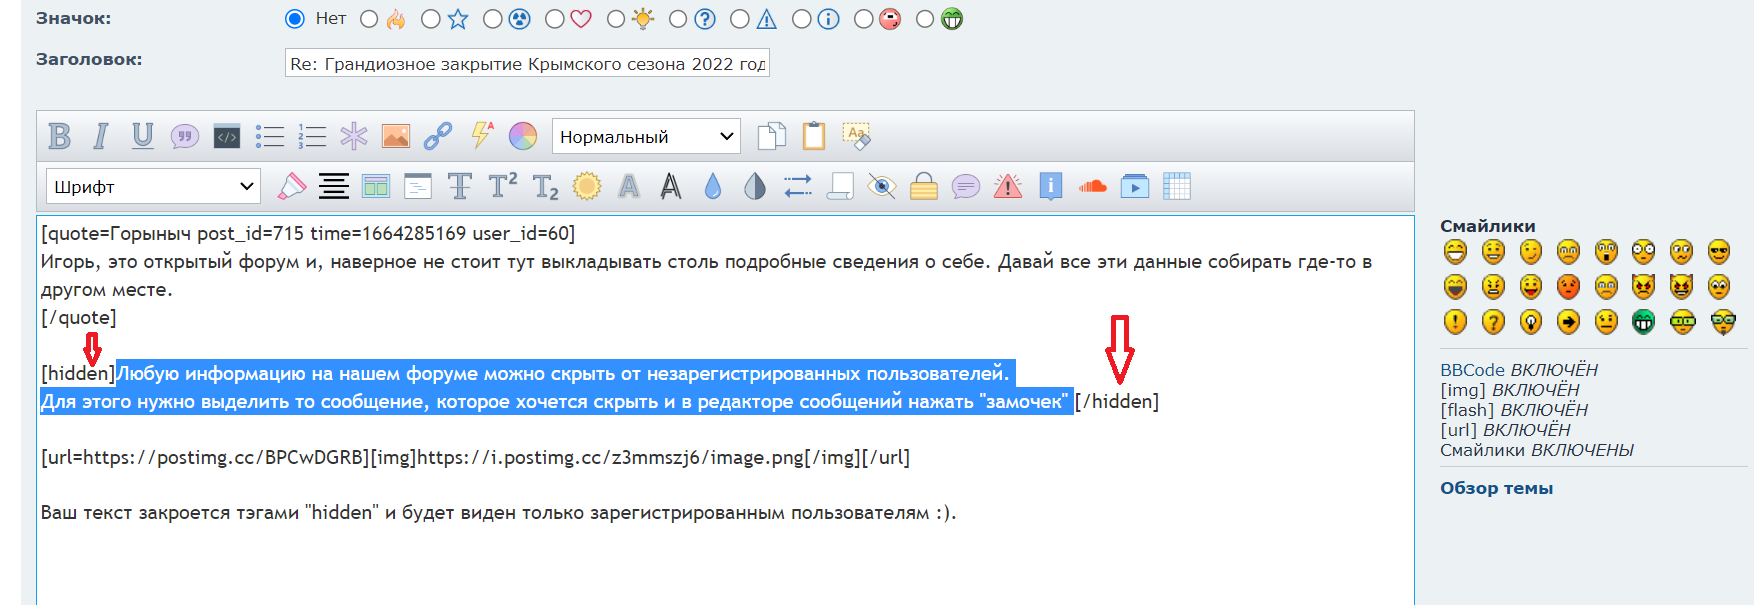
Task: Select the flame topic icon radio button
Action: (369, 19)
